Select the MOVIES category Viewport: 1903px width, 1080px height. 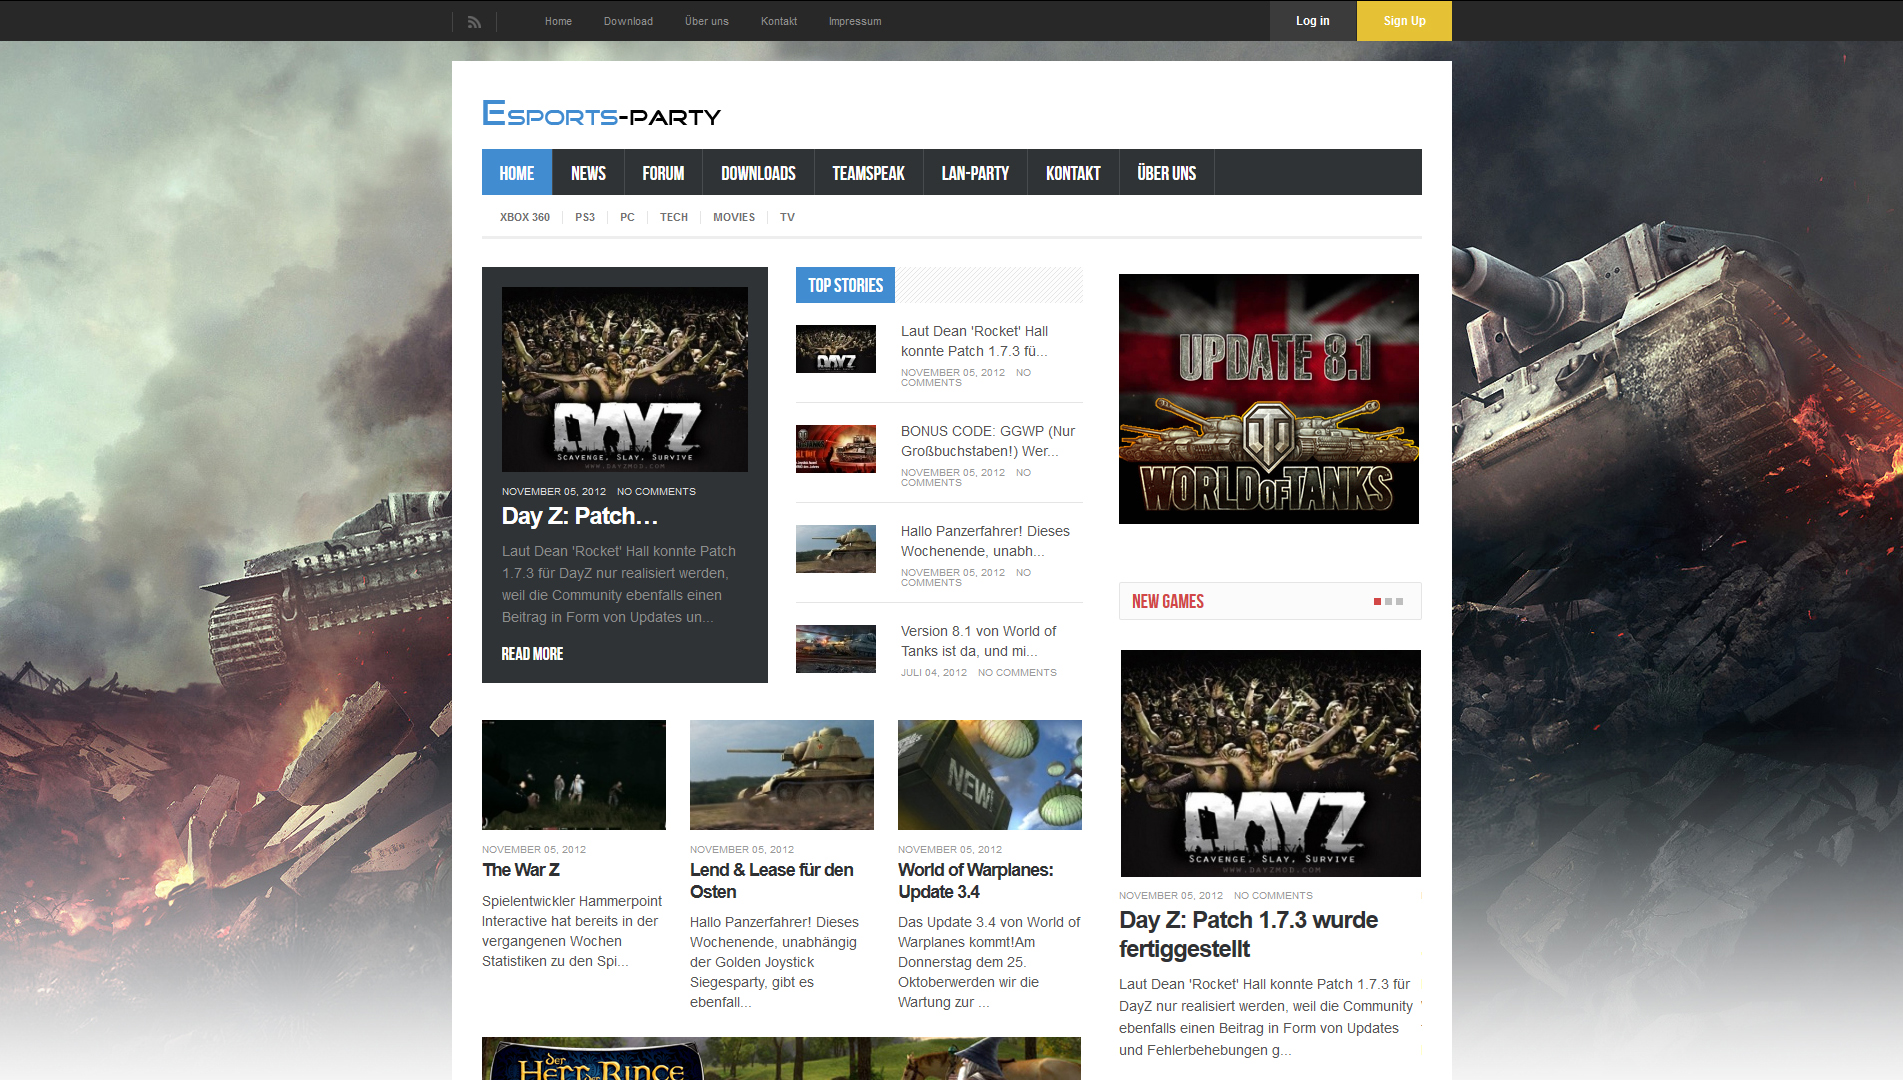click(734, 217)
